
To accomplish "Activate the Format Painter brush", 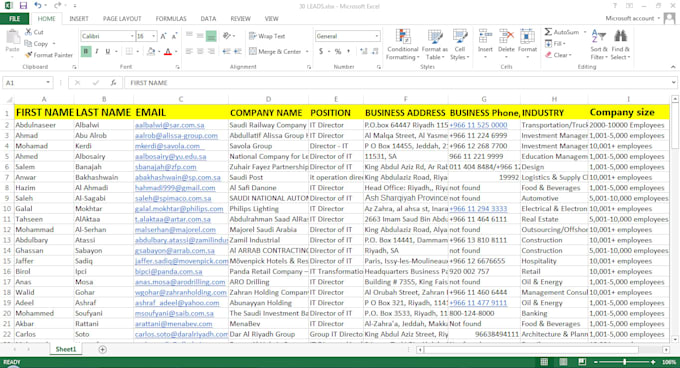I will point(29,55).
